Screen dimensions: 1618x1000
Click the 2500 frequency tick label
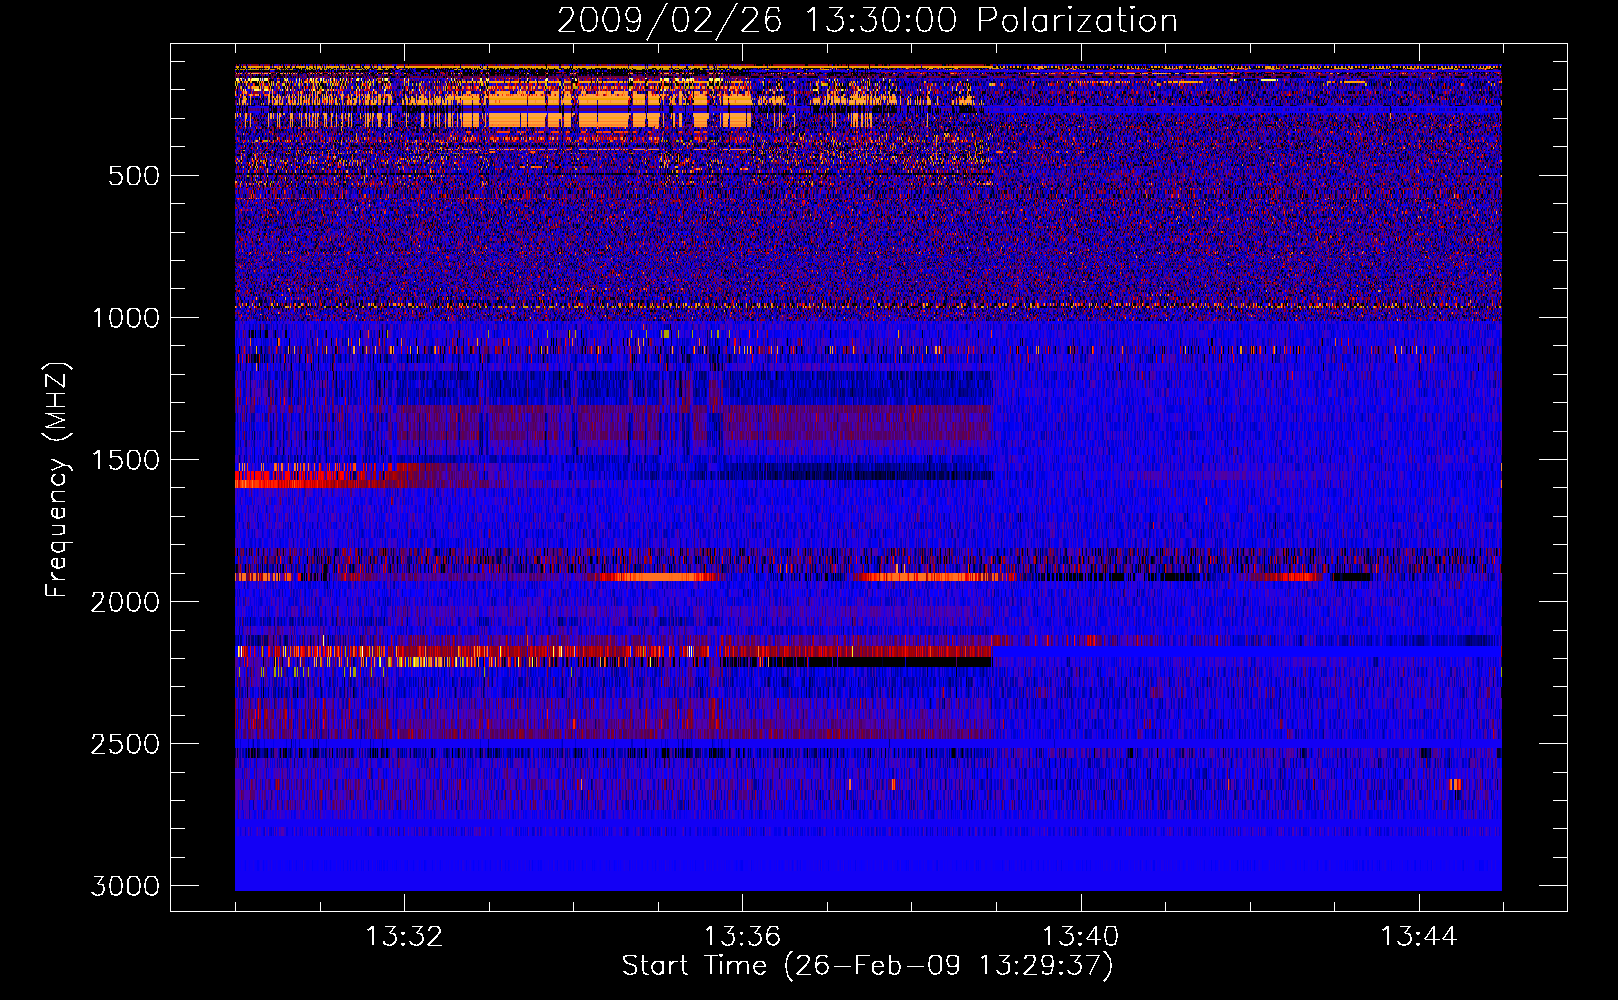coord(125,744)
